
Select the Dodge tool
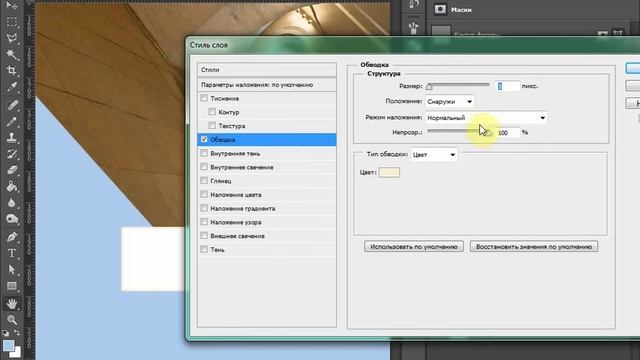point(12,219)
